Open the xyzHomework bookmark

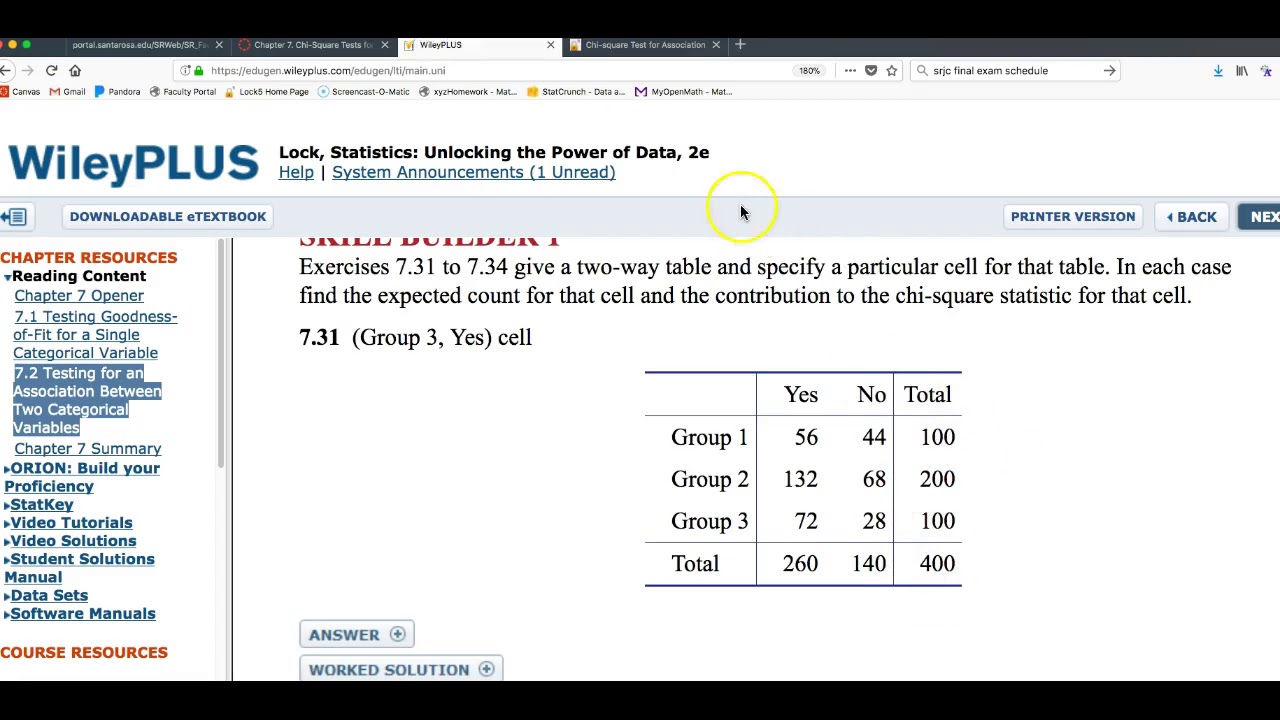[x=467, y=92]
